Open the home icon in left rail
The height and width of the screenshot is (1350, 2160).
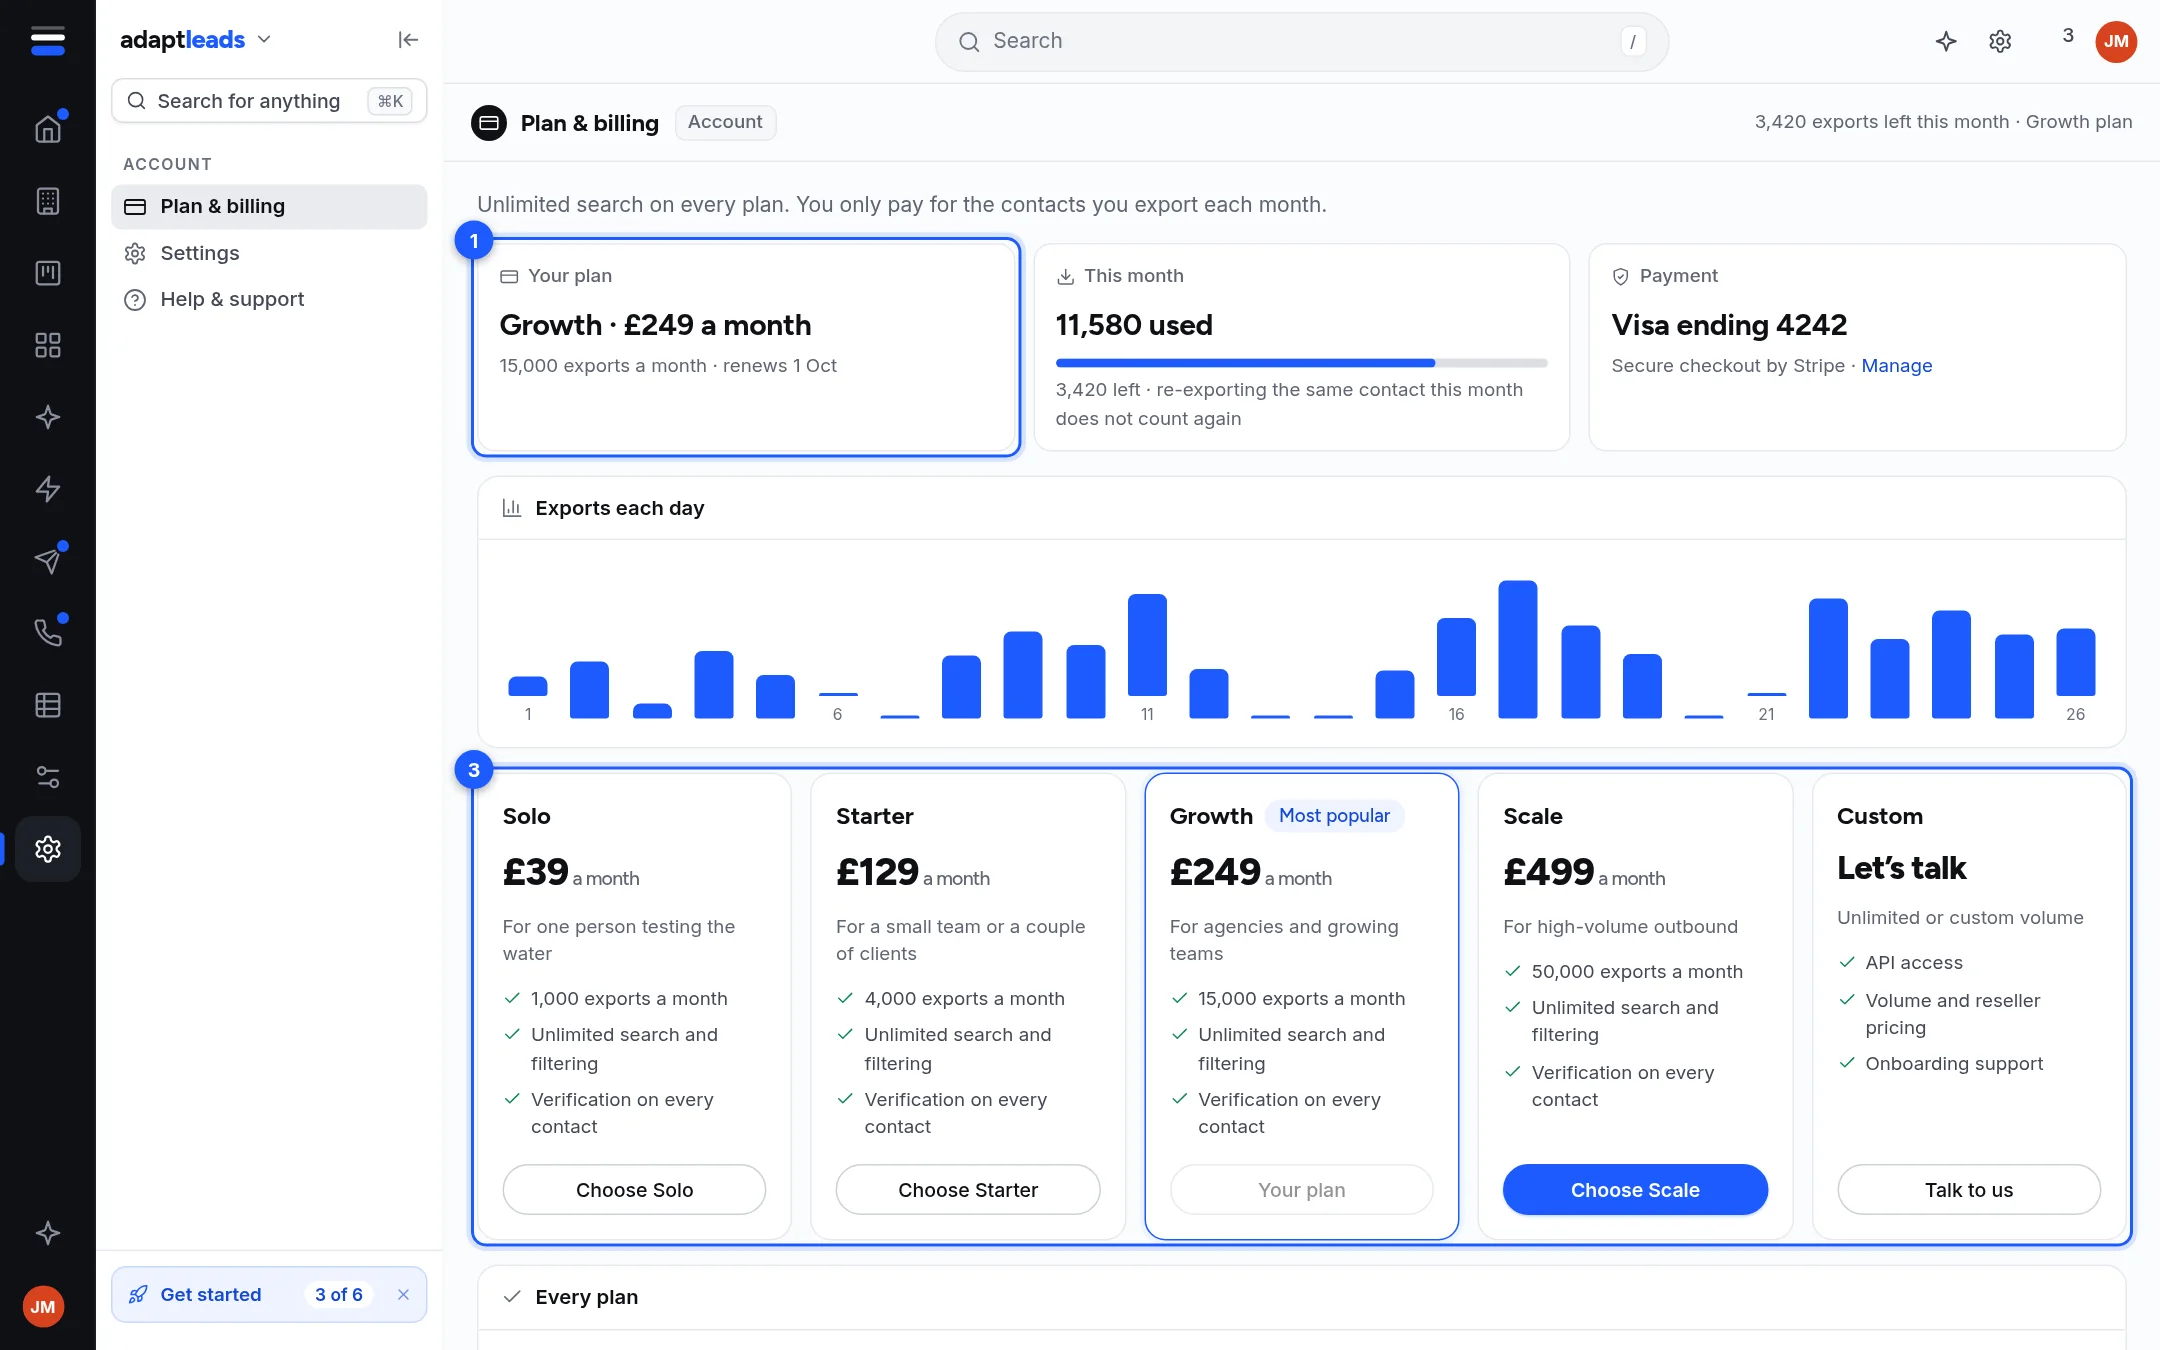(x=48, y=129)
